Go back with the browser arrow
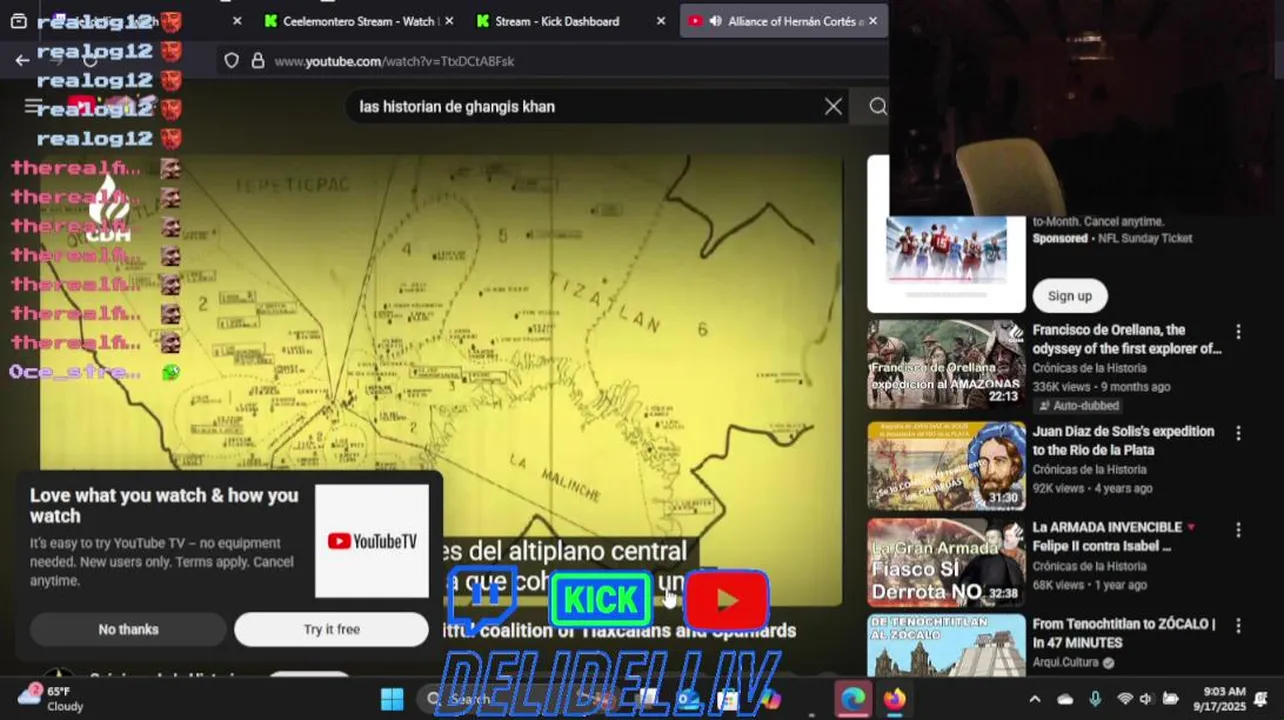The width and height of the screenshot is (1284, 720). point(22,61)
